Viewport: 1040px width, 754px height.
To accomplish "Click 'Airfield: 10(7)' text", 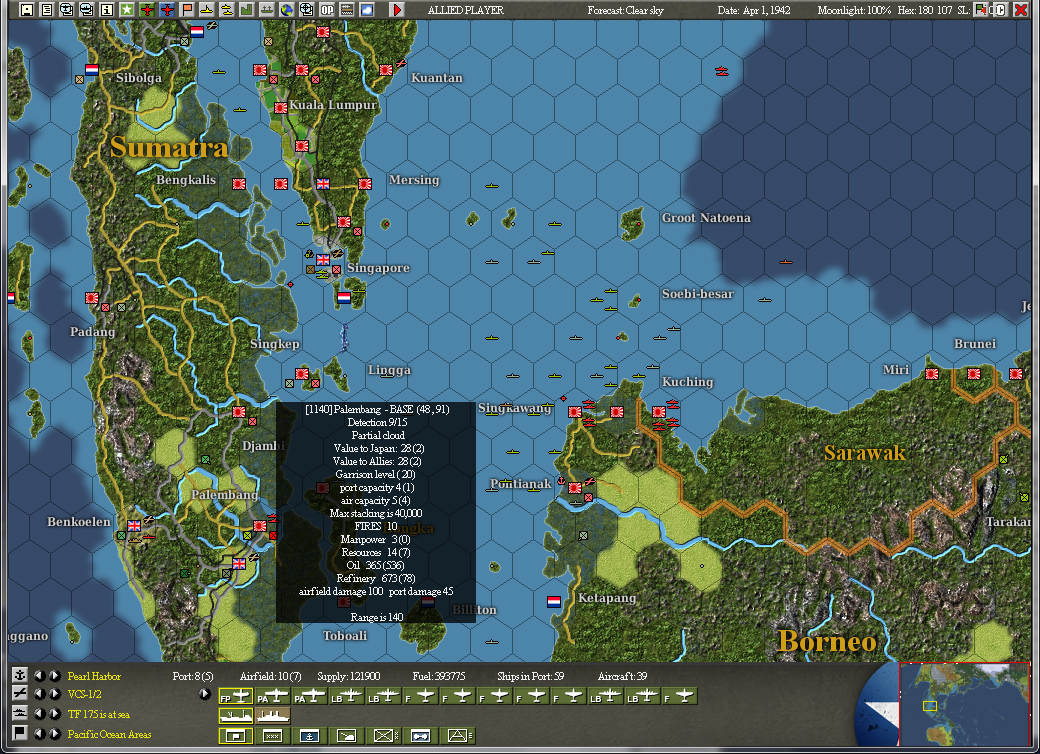I will [x=271, y=676].
